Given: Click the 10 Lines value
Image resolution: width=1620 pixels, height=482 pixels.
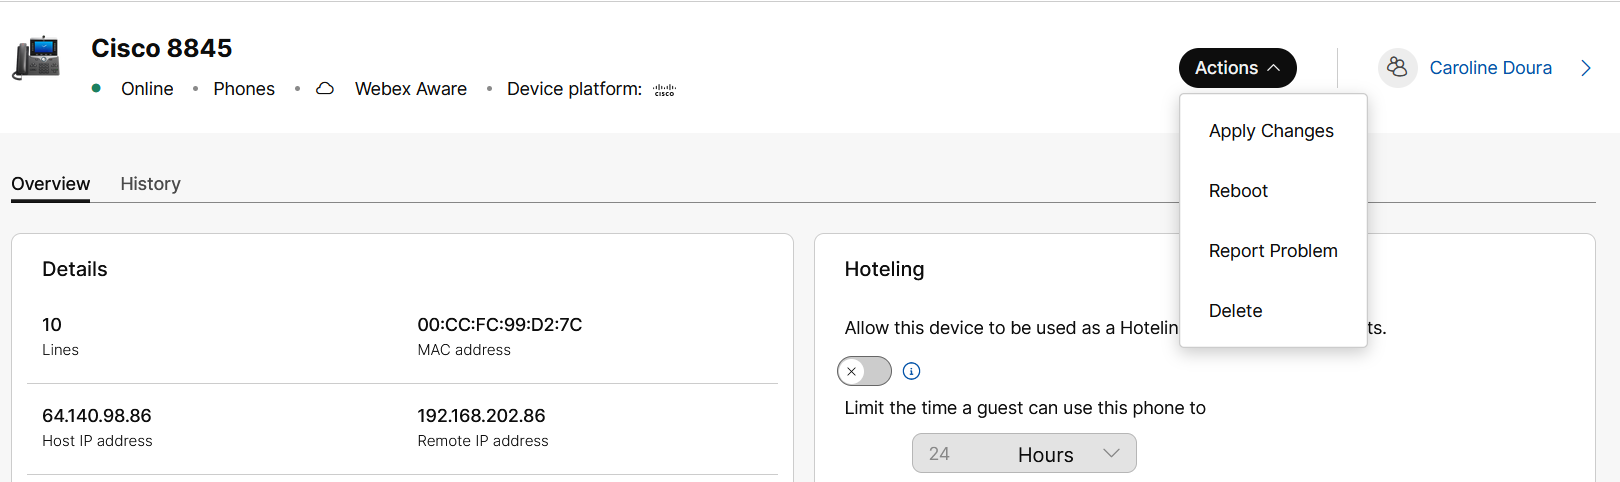Looking at the screenshot, I should [x=52, y=325].
